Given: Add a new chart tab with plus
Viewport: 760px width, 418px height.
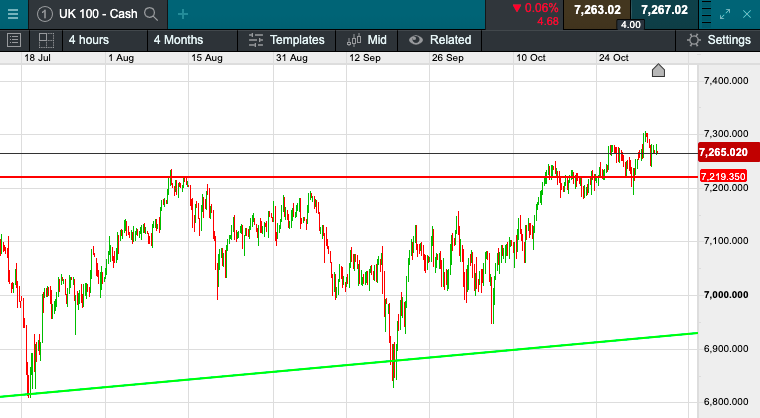Looking at the screenshot, I should pos(182,14).
